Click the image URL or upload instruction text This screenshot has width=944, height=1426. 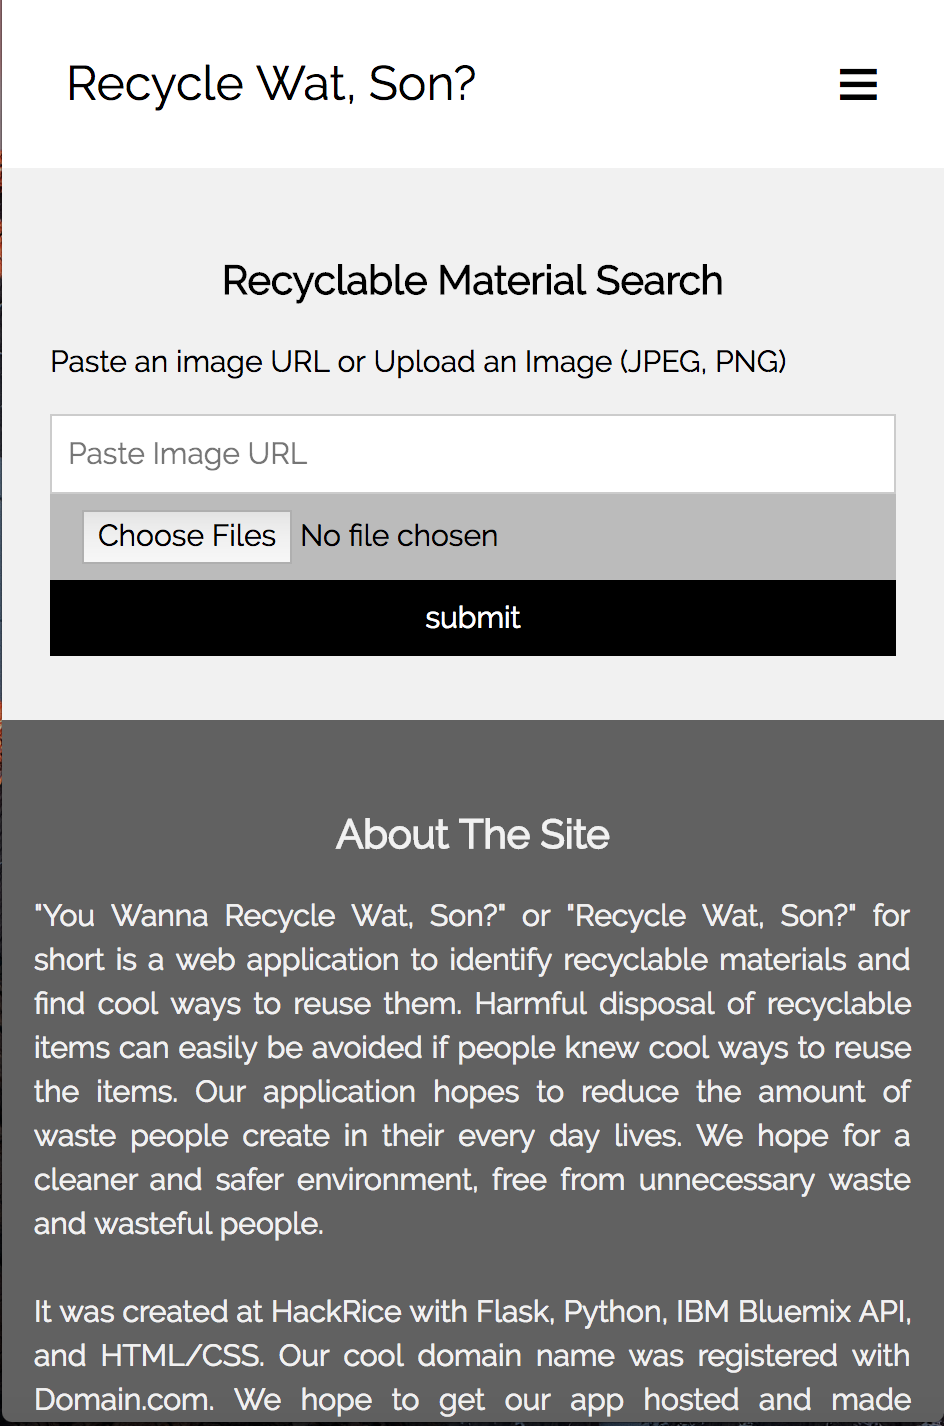click(x=418, y=362)
